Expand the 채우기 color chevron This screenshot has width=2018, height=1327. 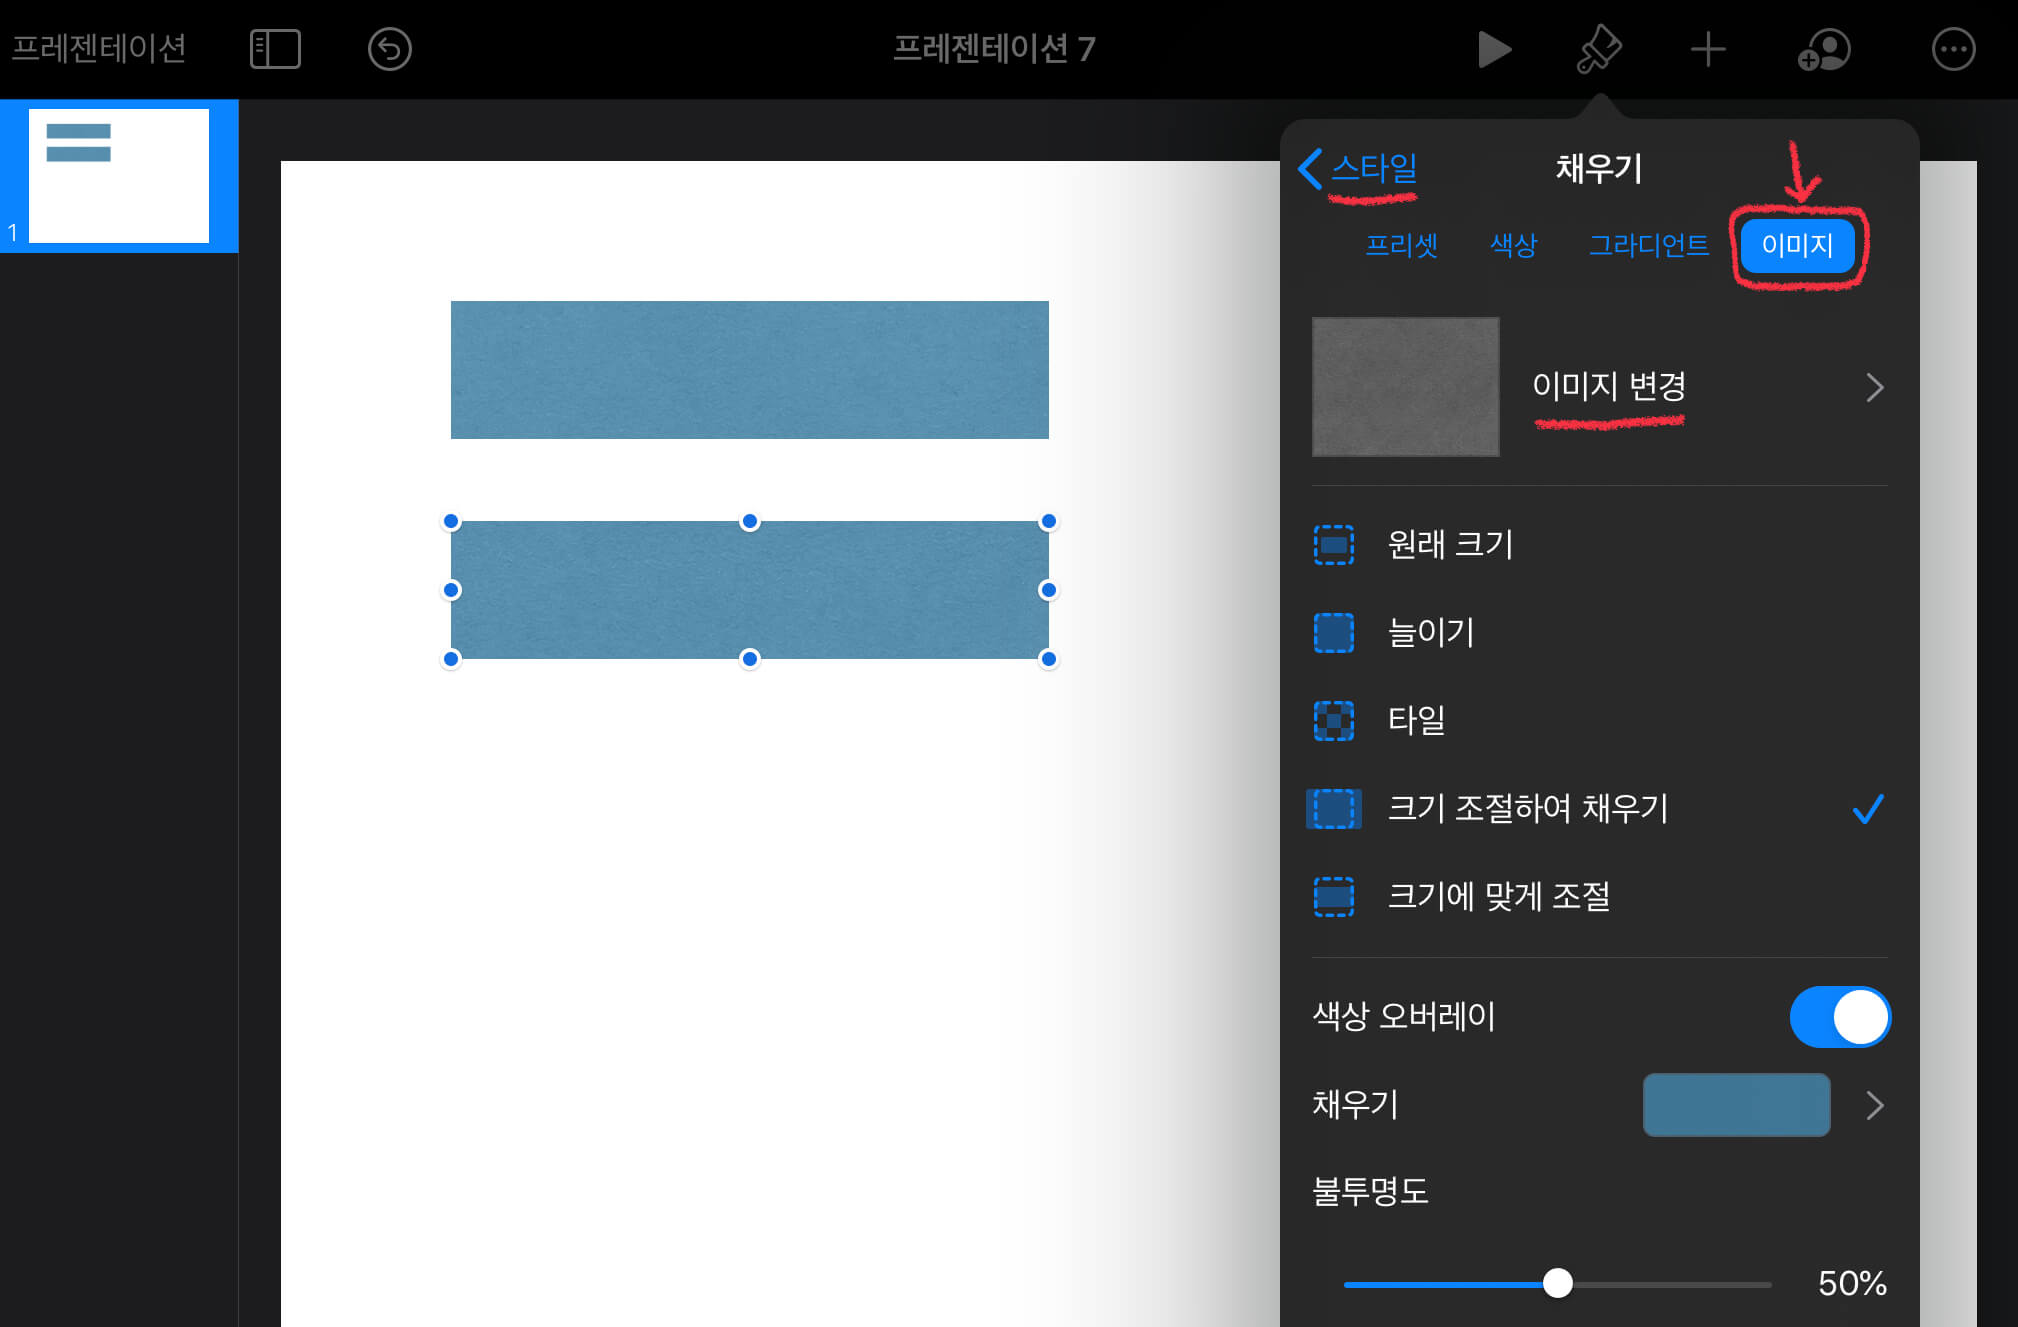1874,1105
